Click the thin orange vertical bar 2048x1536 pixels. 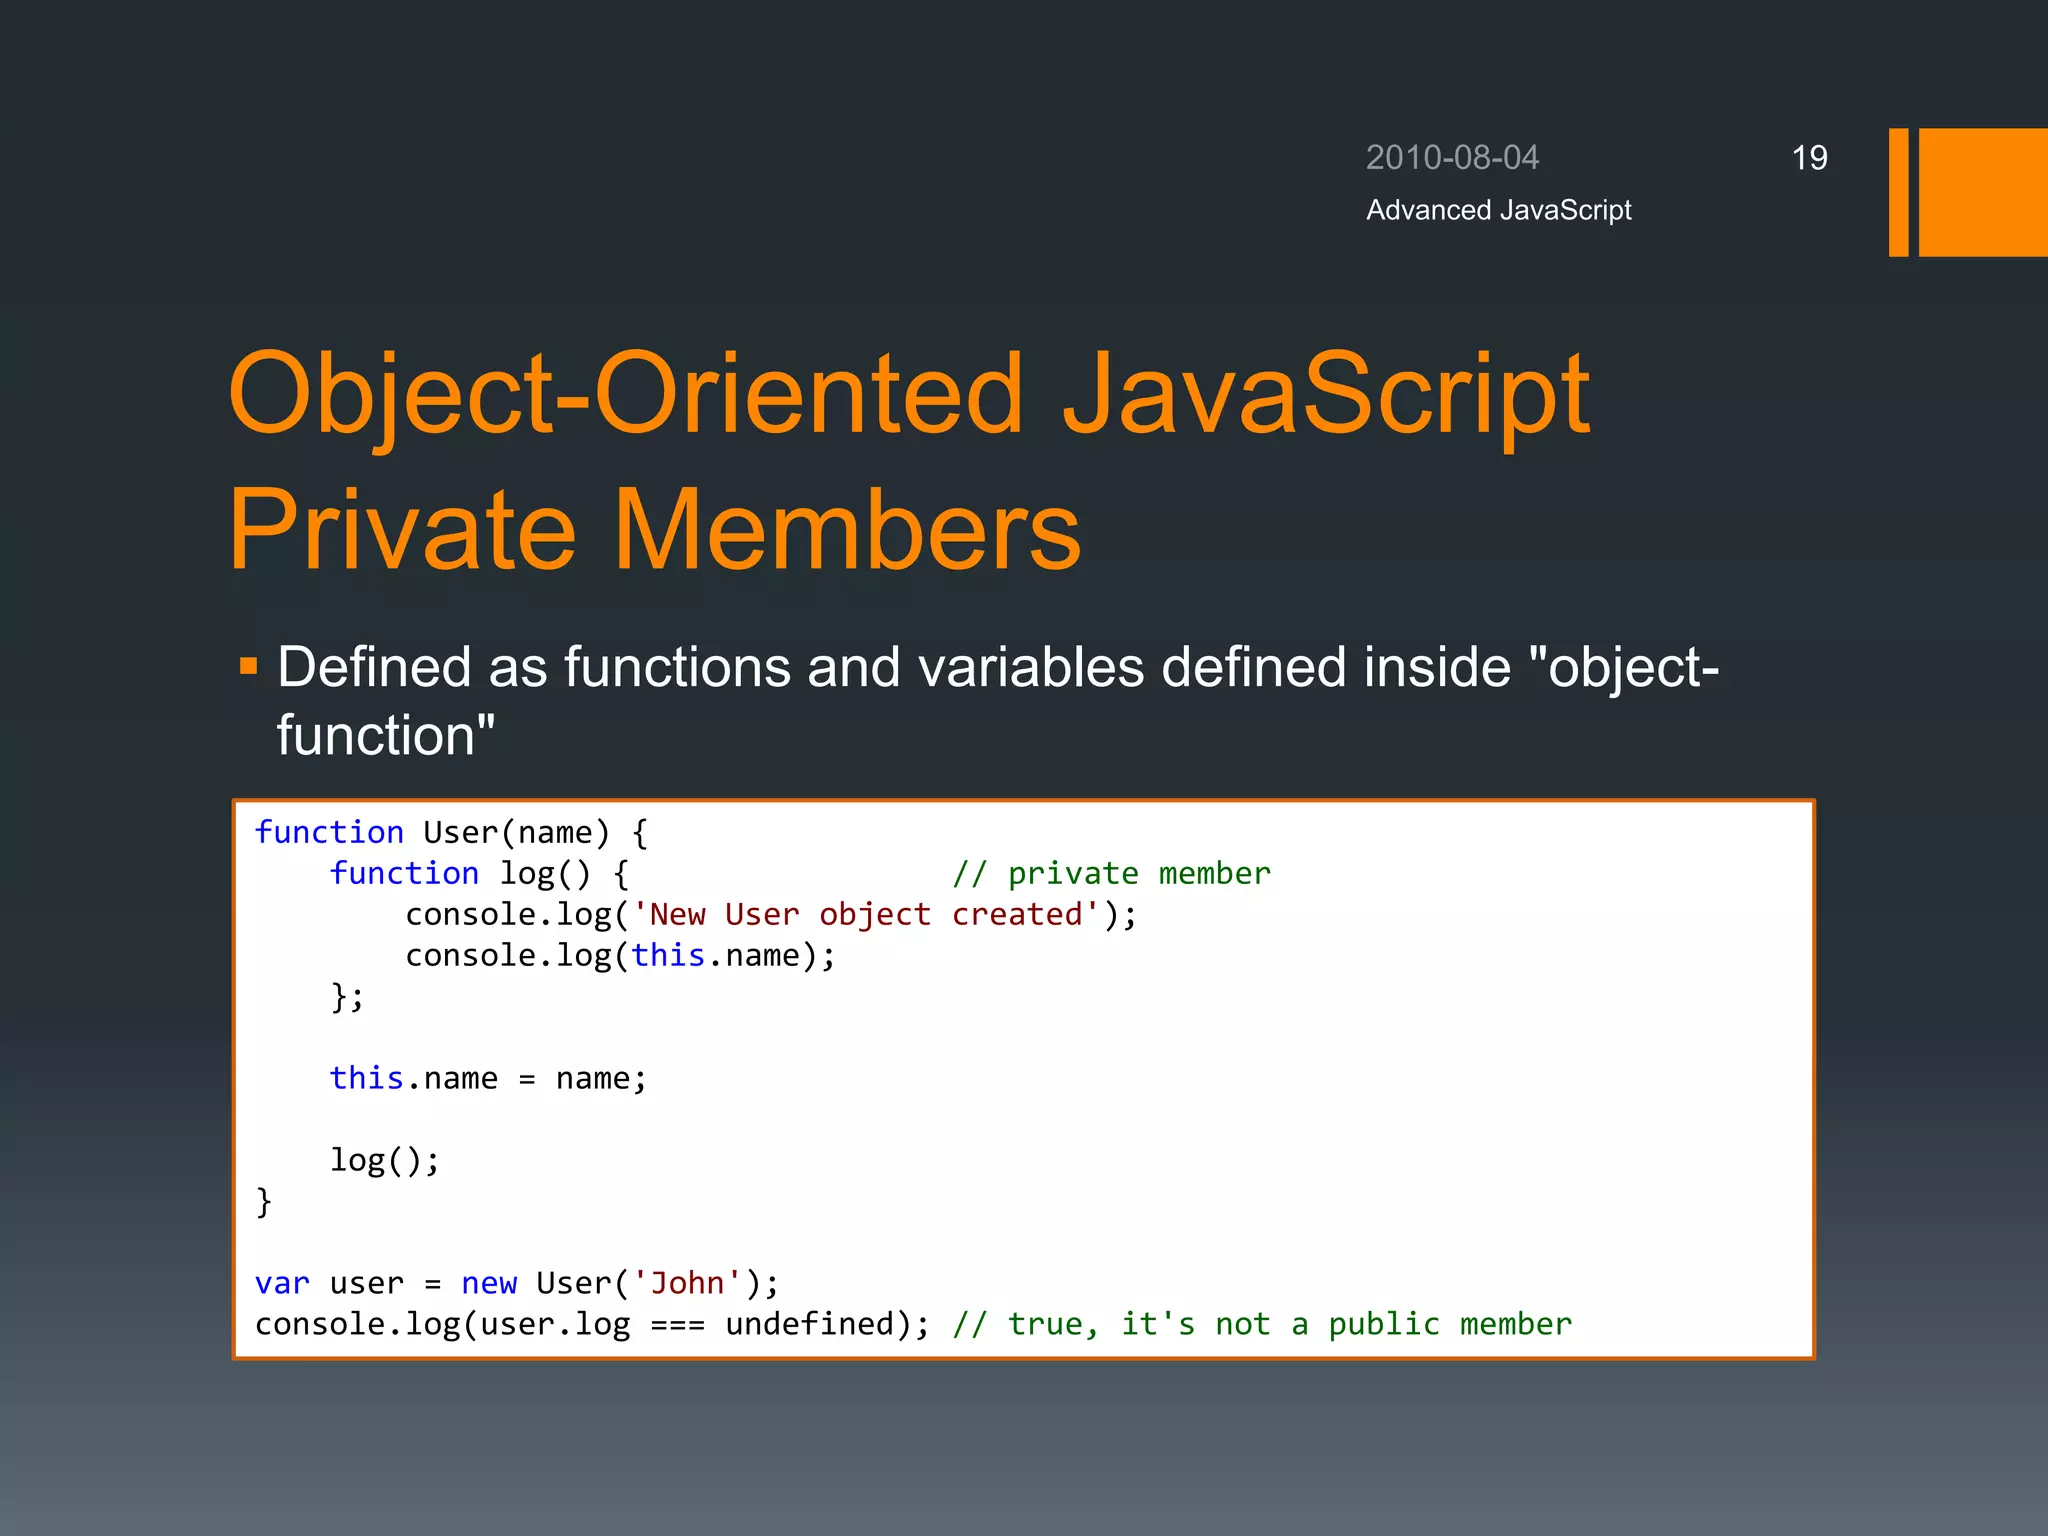[x=1898, y=192]
